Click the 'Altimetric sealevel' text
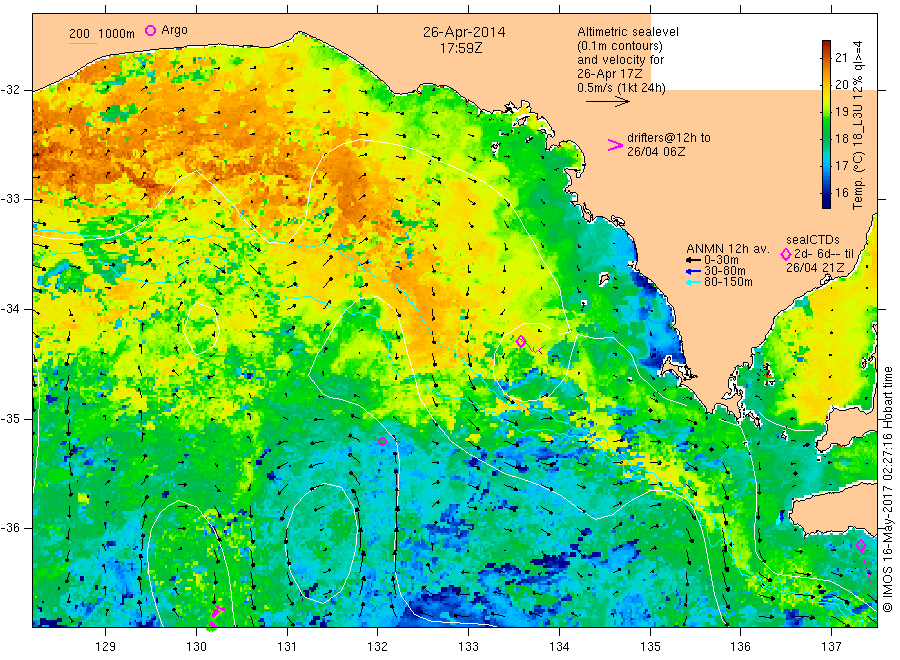900x660 pixels. [628, 32]
